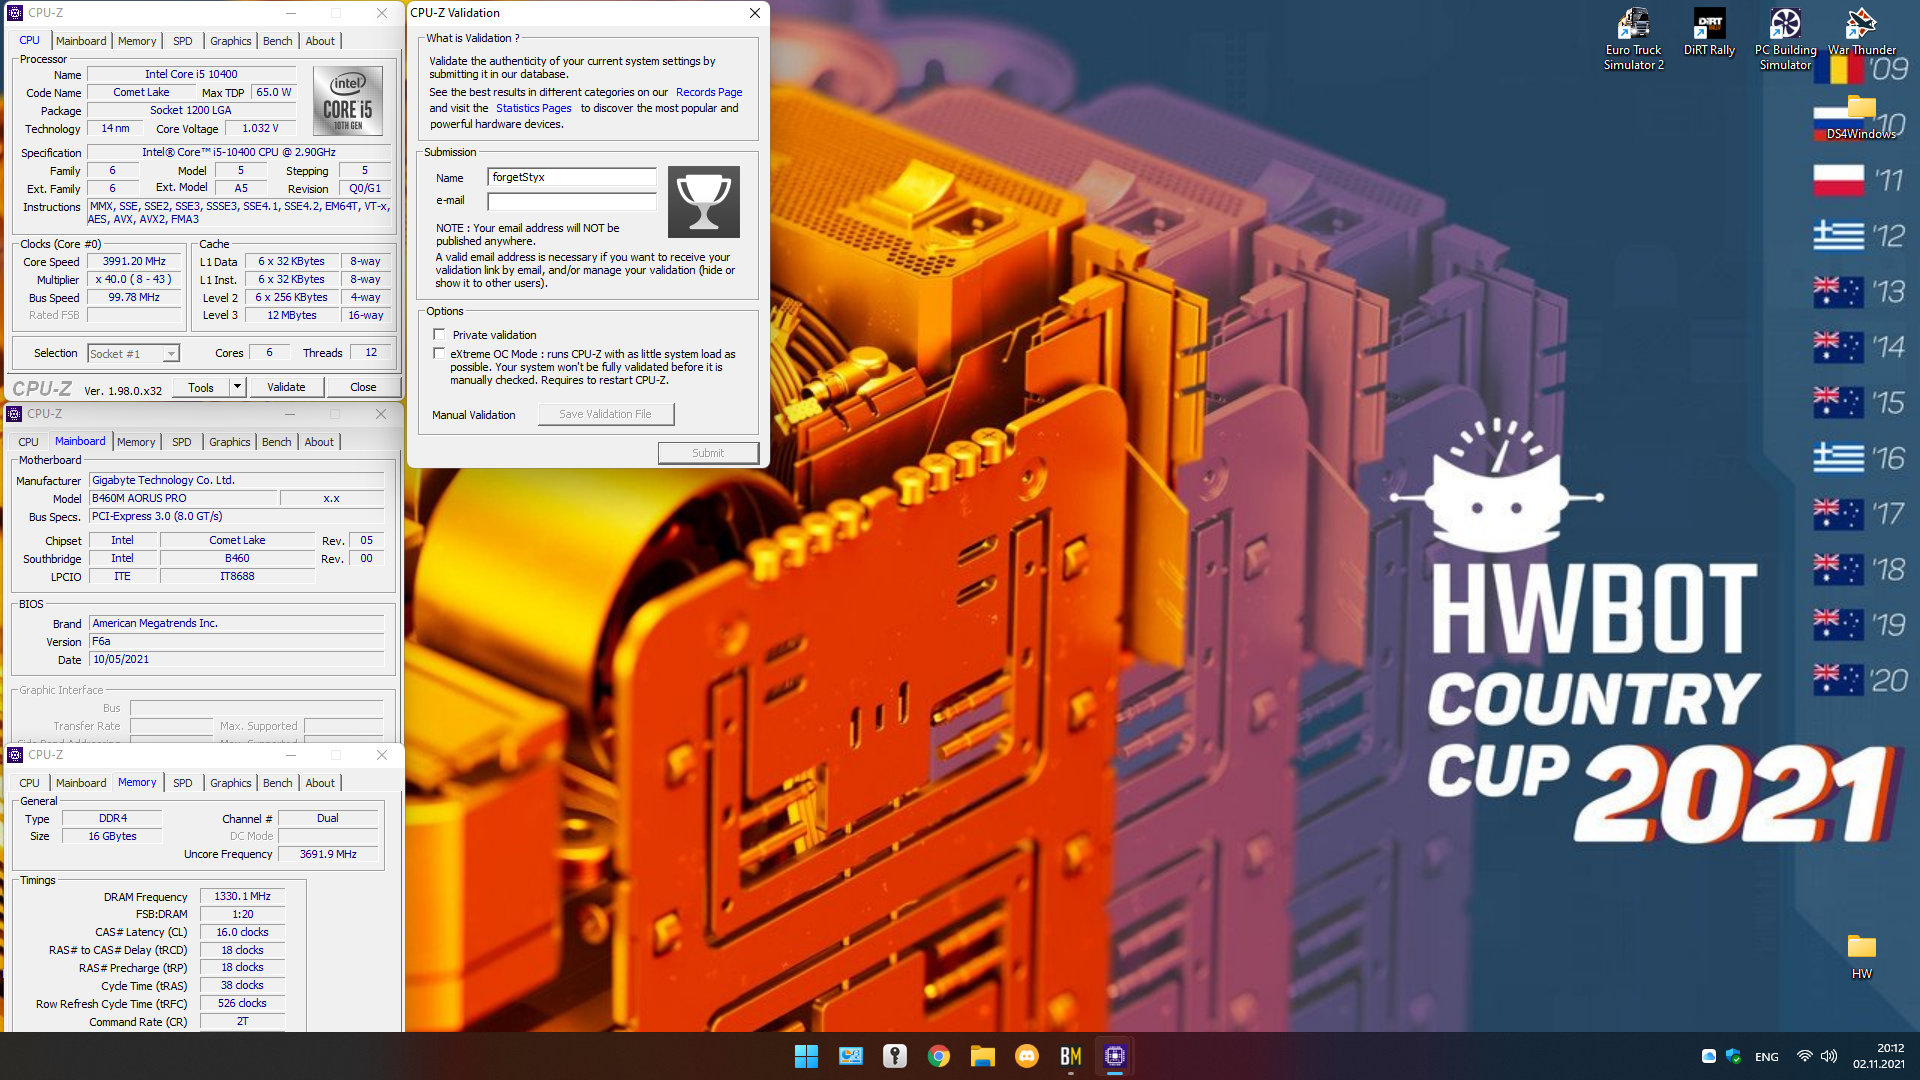1920x1080 pixels.
Task: Switch to Memory tab in top CPU-Z window
Action: click(x=137, y=41)
